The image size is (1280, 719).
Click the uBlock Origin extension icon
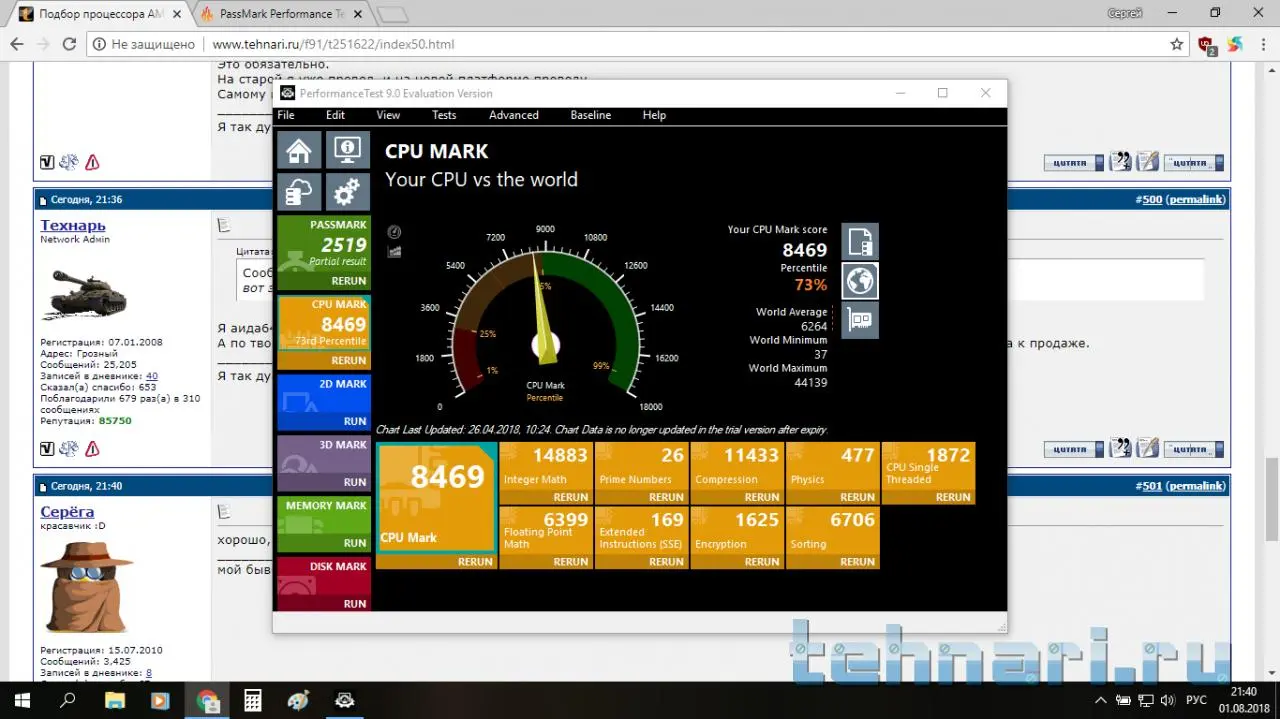tap(1207, 45)
